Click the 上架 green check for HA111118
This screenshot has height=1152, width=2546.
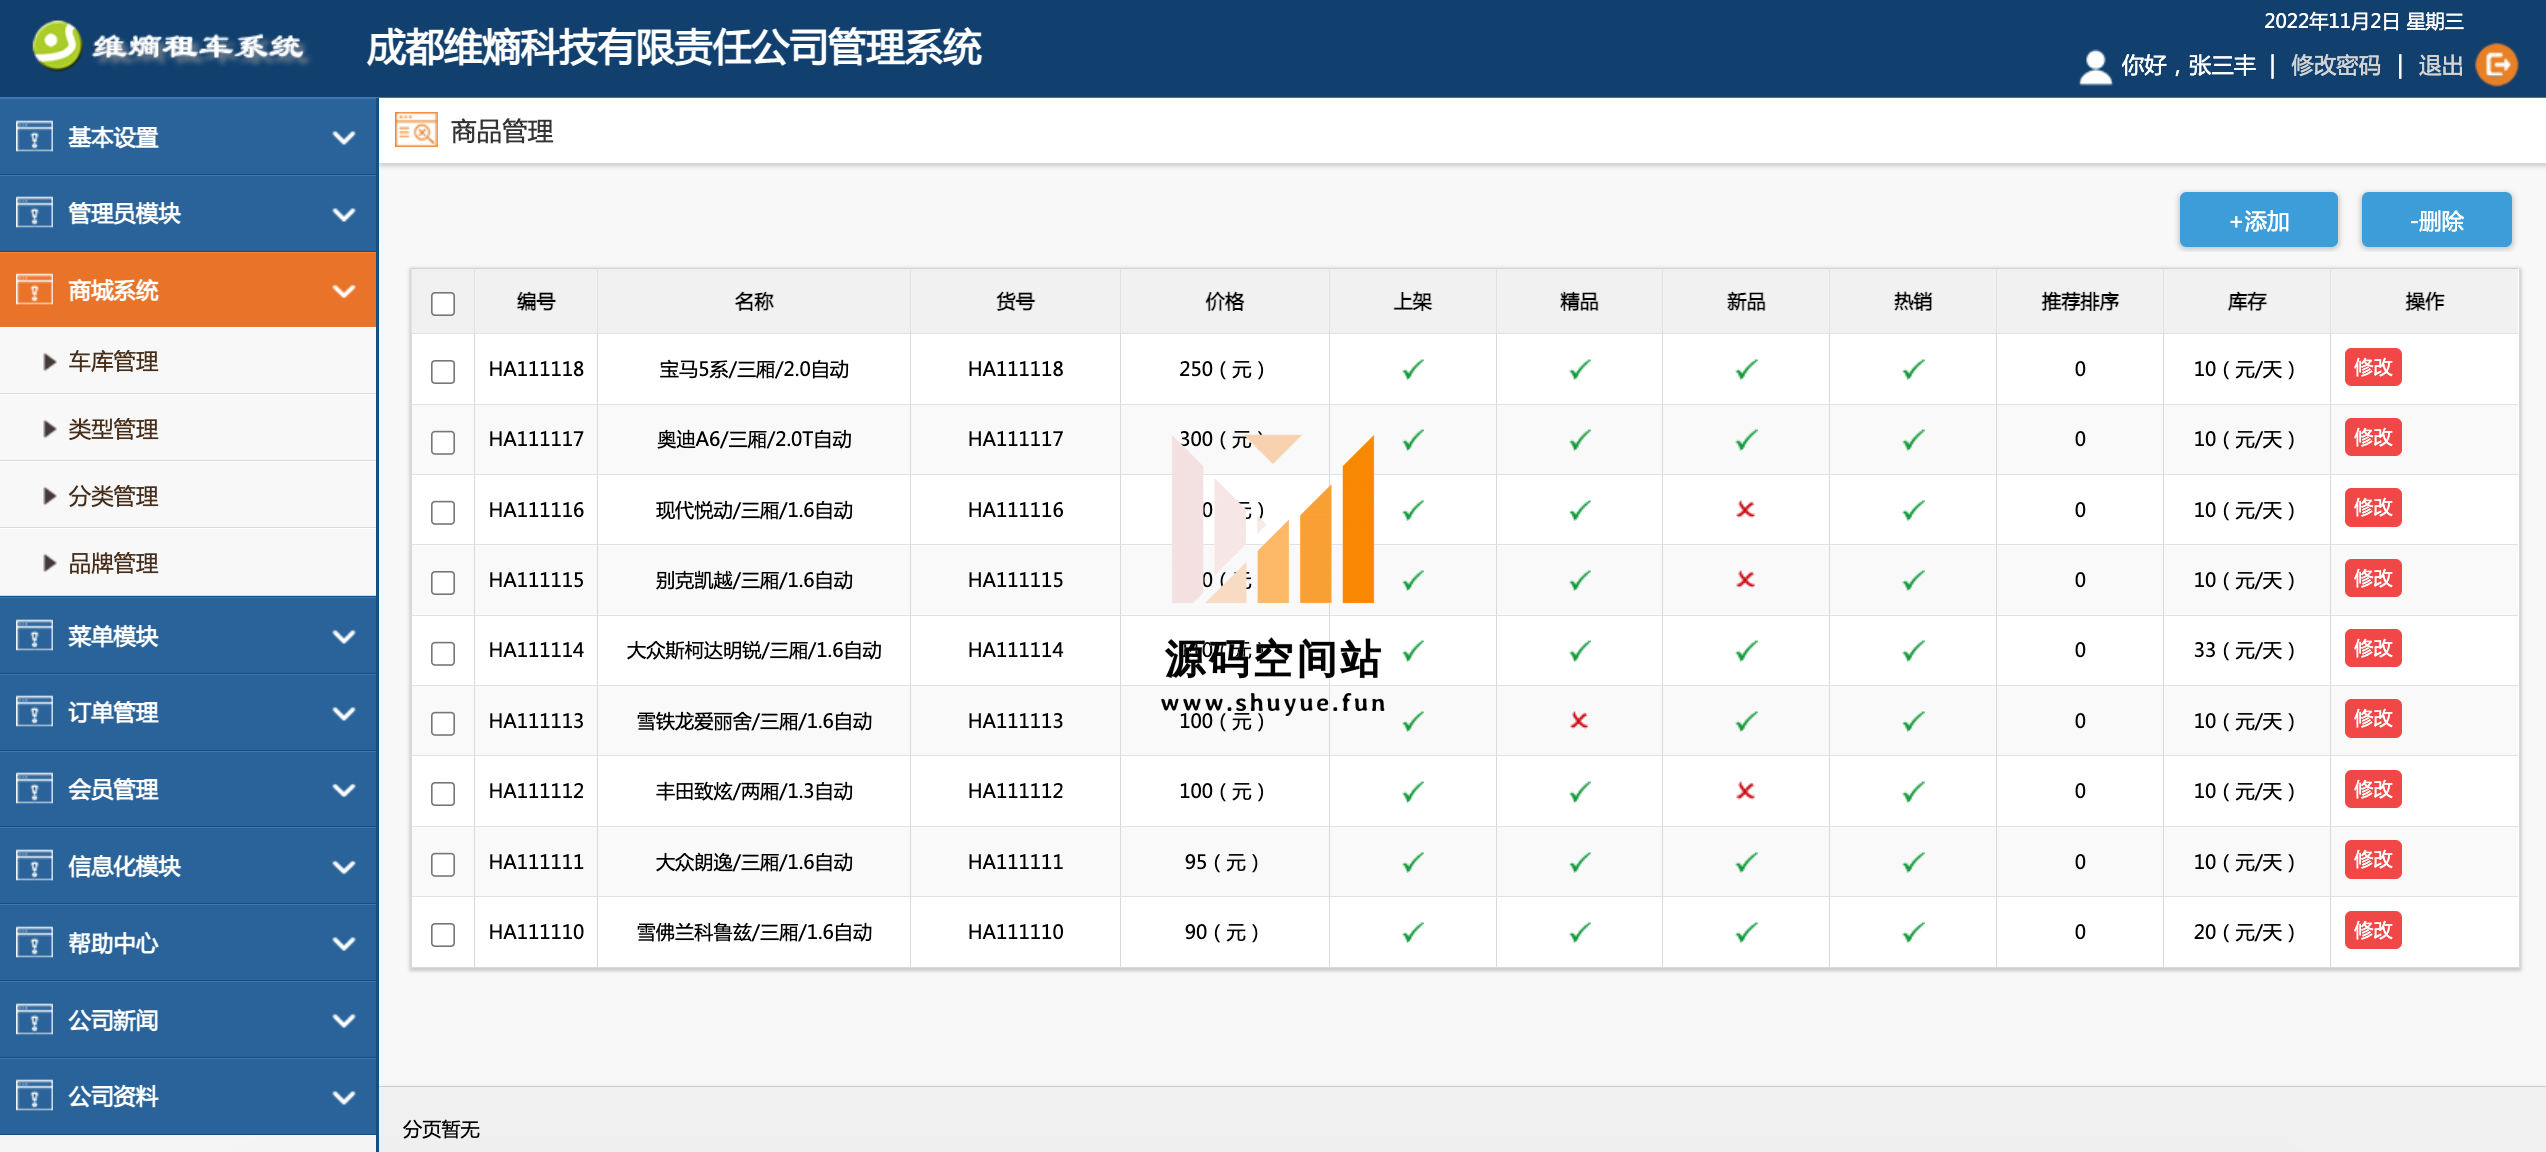(1413, 369)
